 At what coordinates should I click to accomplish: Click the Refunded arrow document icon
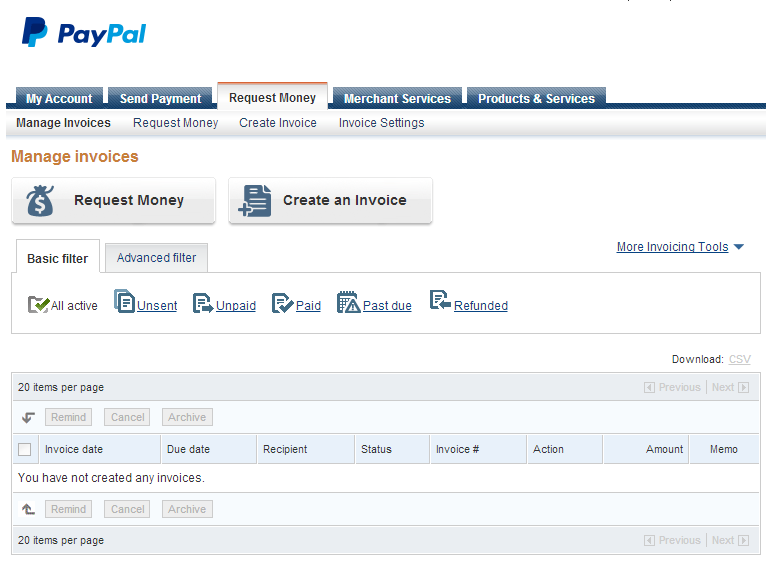[x=440, y=300]
